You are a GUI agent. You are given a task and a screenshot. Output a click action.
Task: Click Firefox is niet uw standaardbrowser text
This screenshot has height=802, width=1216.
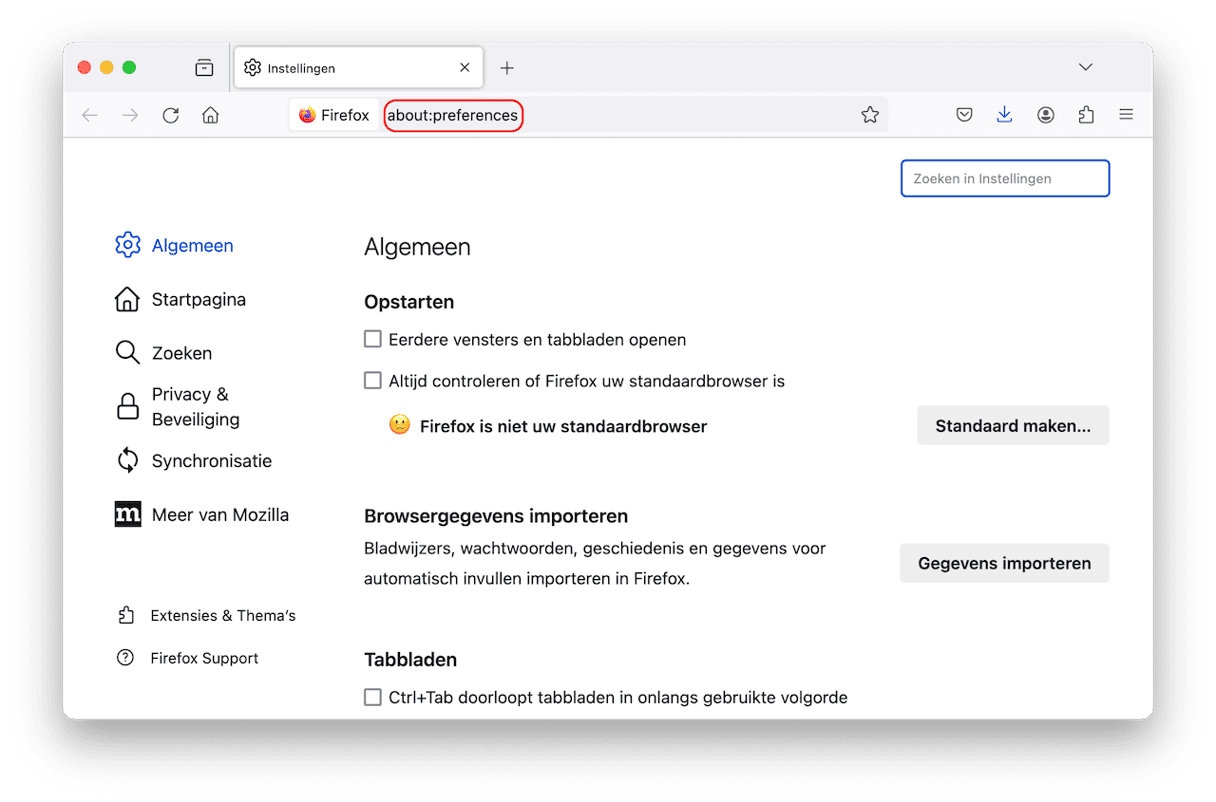pyautogui.click(x=563, y=427)
